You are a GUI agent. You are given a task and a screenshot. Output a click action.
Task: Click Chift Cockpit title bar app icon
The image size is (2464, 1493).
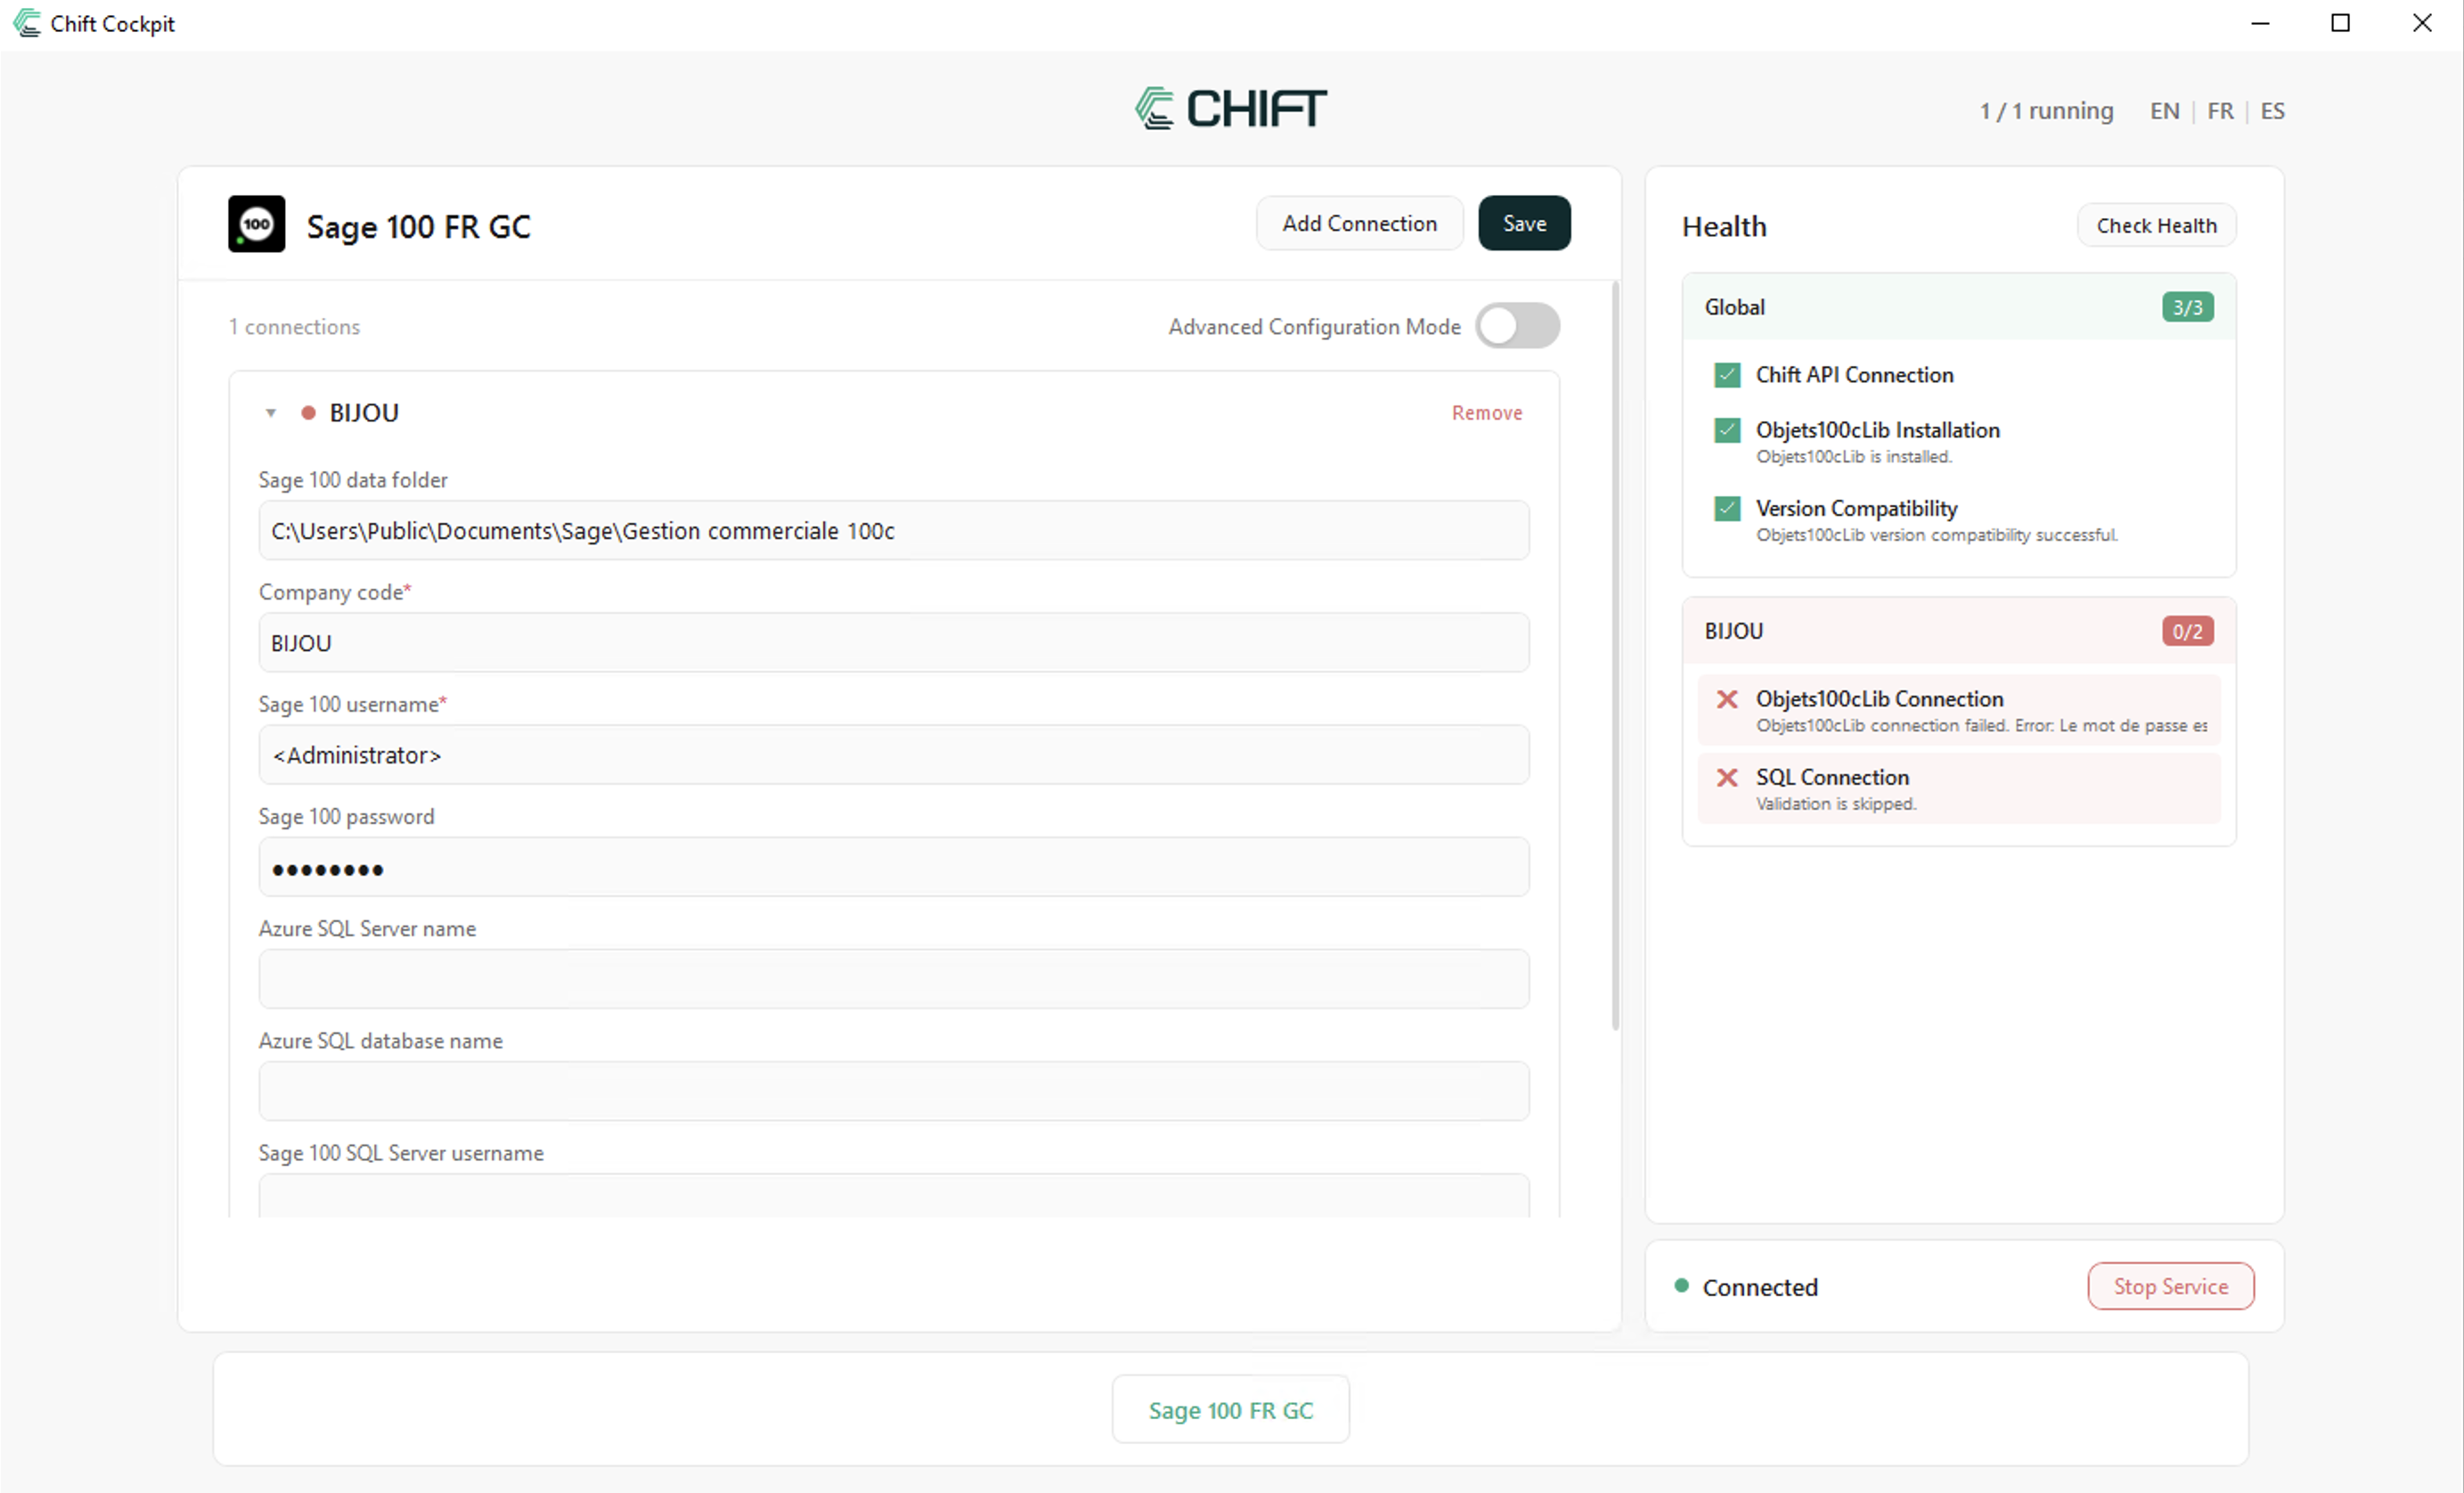[x=26, y=23]
